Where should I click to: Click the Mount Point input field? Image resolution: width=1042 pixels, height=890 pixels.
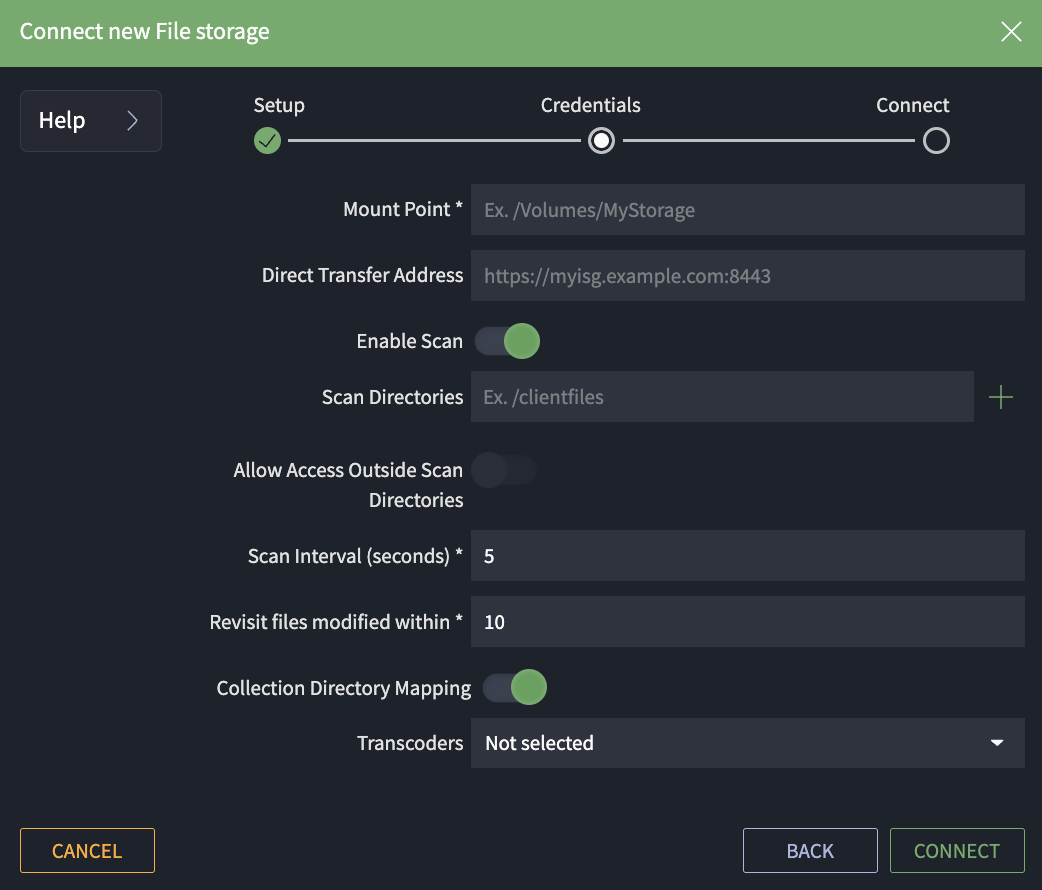point(748,209)
